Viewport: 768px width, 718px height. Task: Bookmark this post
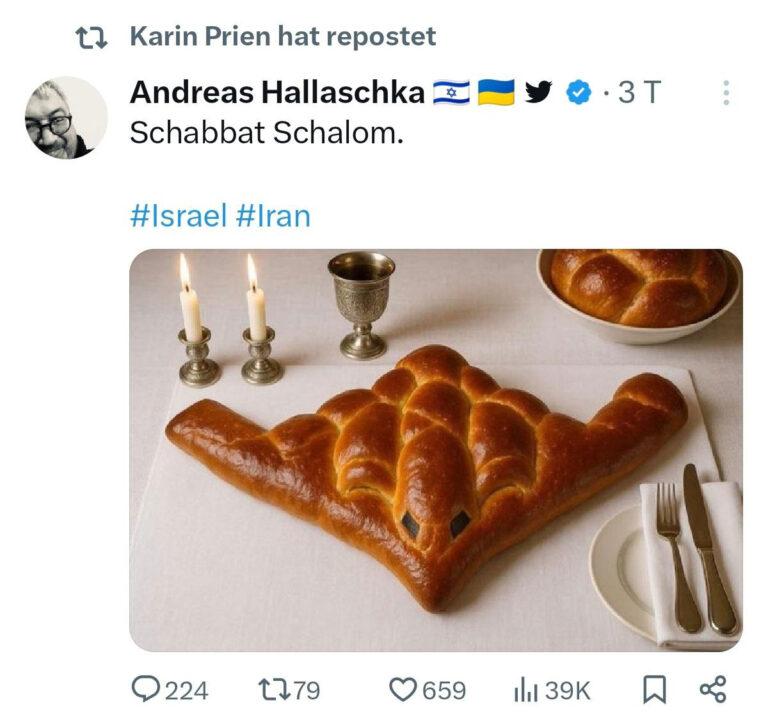[654, 690]
